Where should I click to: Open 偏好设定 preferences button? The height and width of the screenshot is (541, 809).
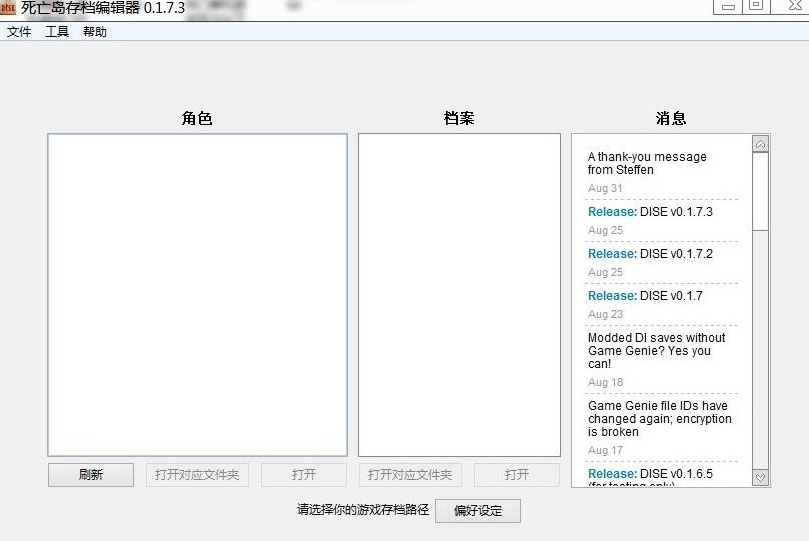click(478, 511)
